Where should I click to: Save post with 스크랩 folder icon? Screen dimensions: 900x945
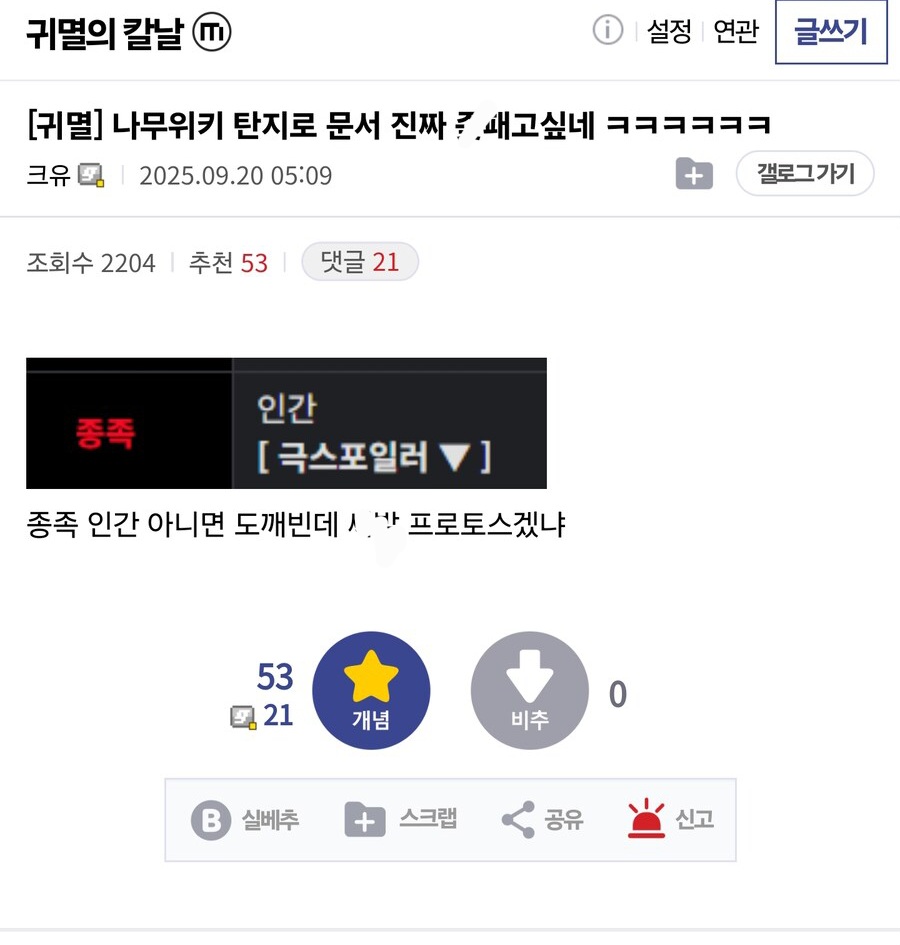coord(365,820)
